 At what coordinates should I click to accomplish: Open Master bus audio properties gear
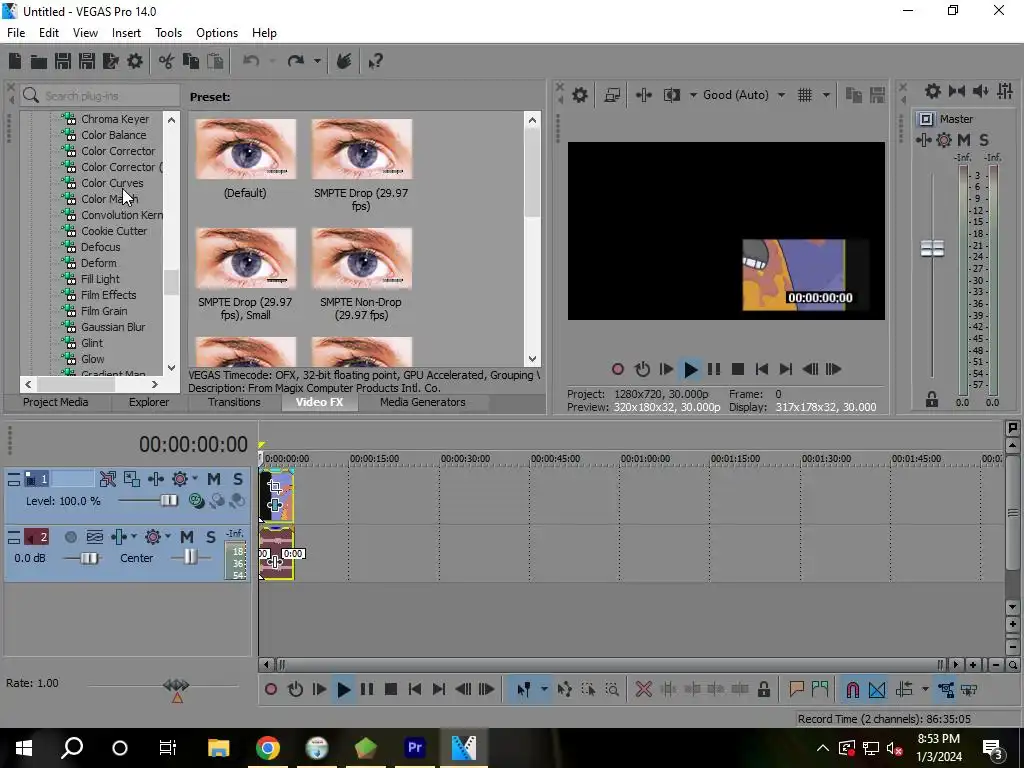pos(933,91)
